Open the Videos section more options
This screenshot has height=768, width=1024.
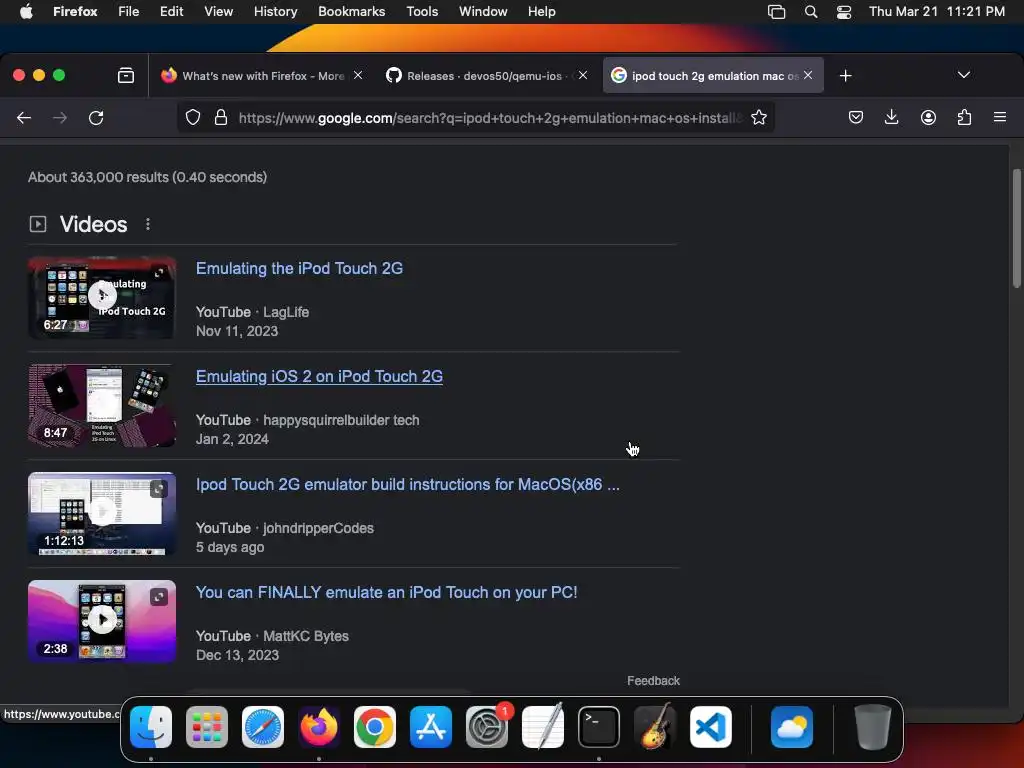pyautogui.click(x=148, y=224)
